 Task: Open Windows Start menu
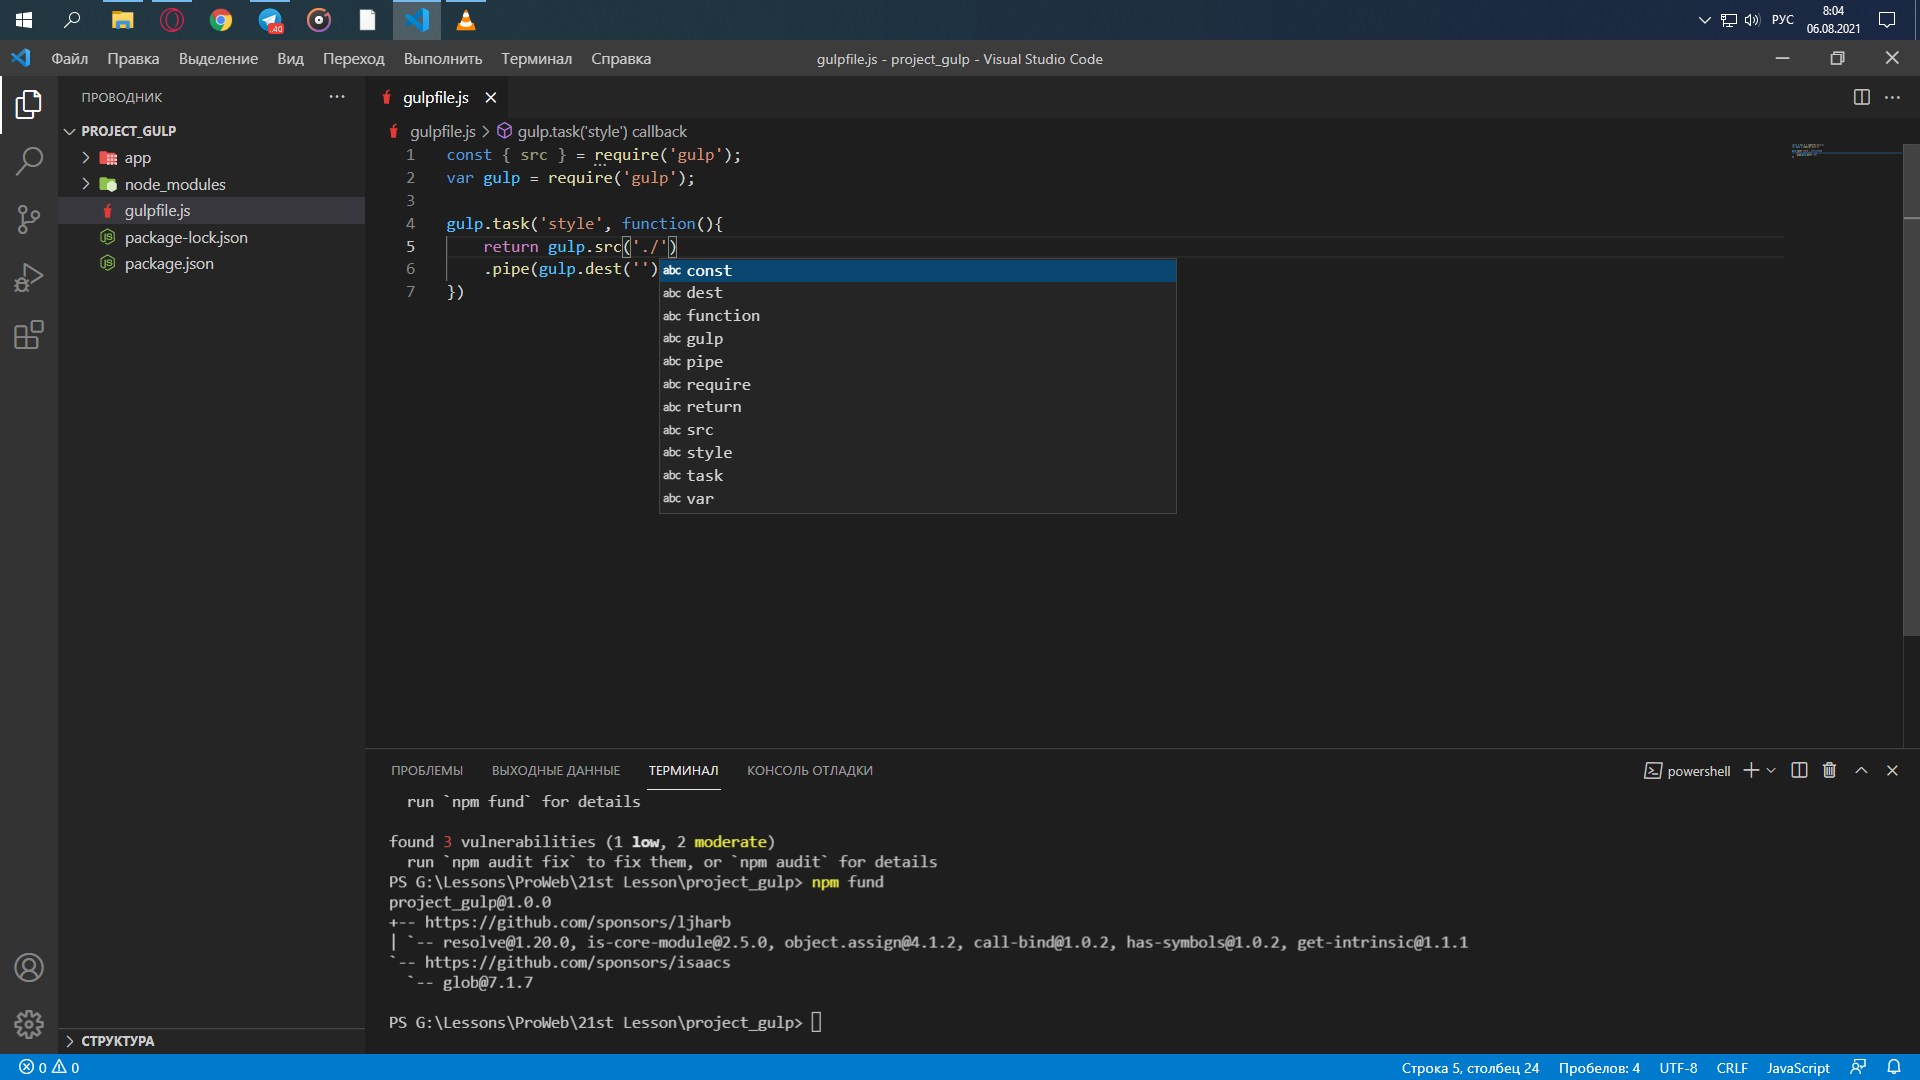24,20
